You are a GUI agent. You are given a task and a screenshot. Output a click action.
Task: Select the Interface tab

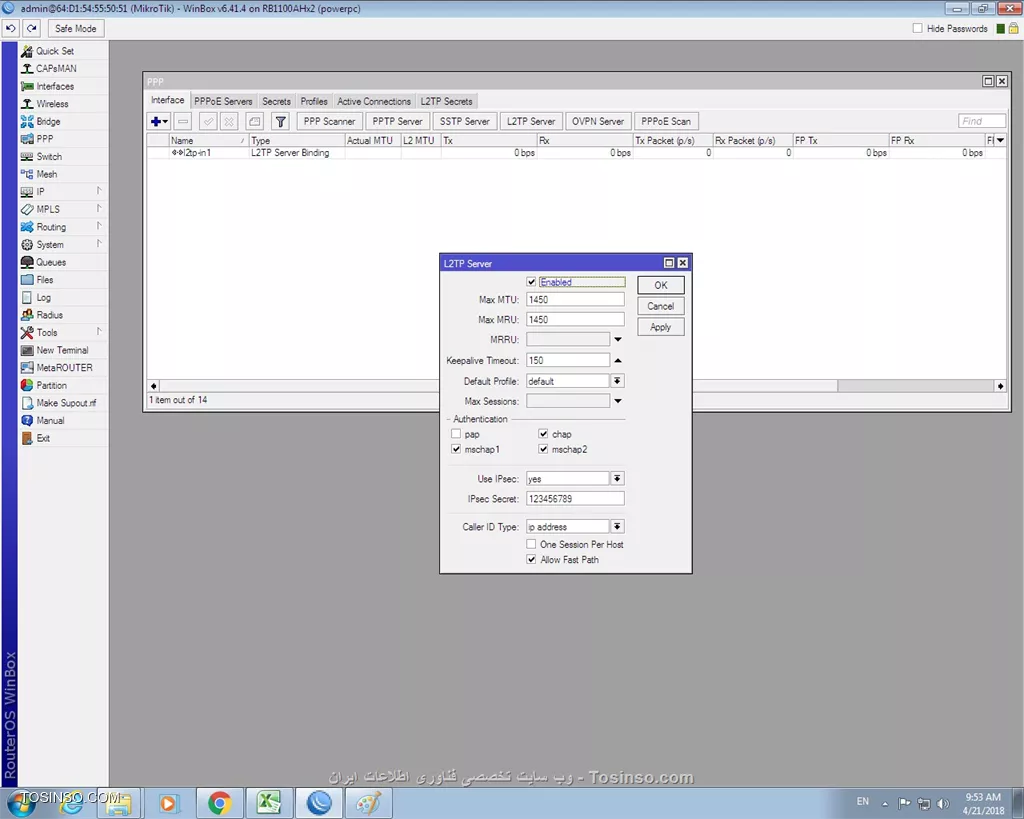tap(167, 101)
